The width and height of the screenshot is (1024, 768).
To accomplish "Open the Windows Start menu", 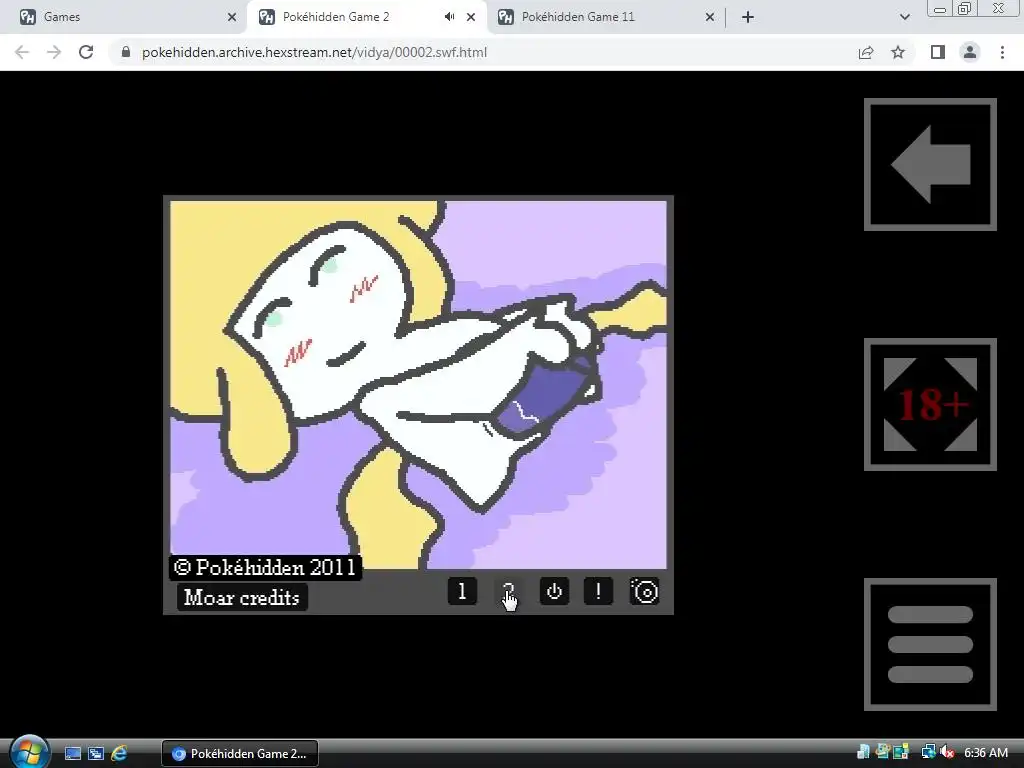I will [28, 752].
